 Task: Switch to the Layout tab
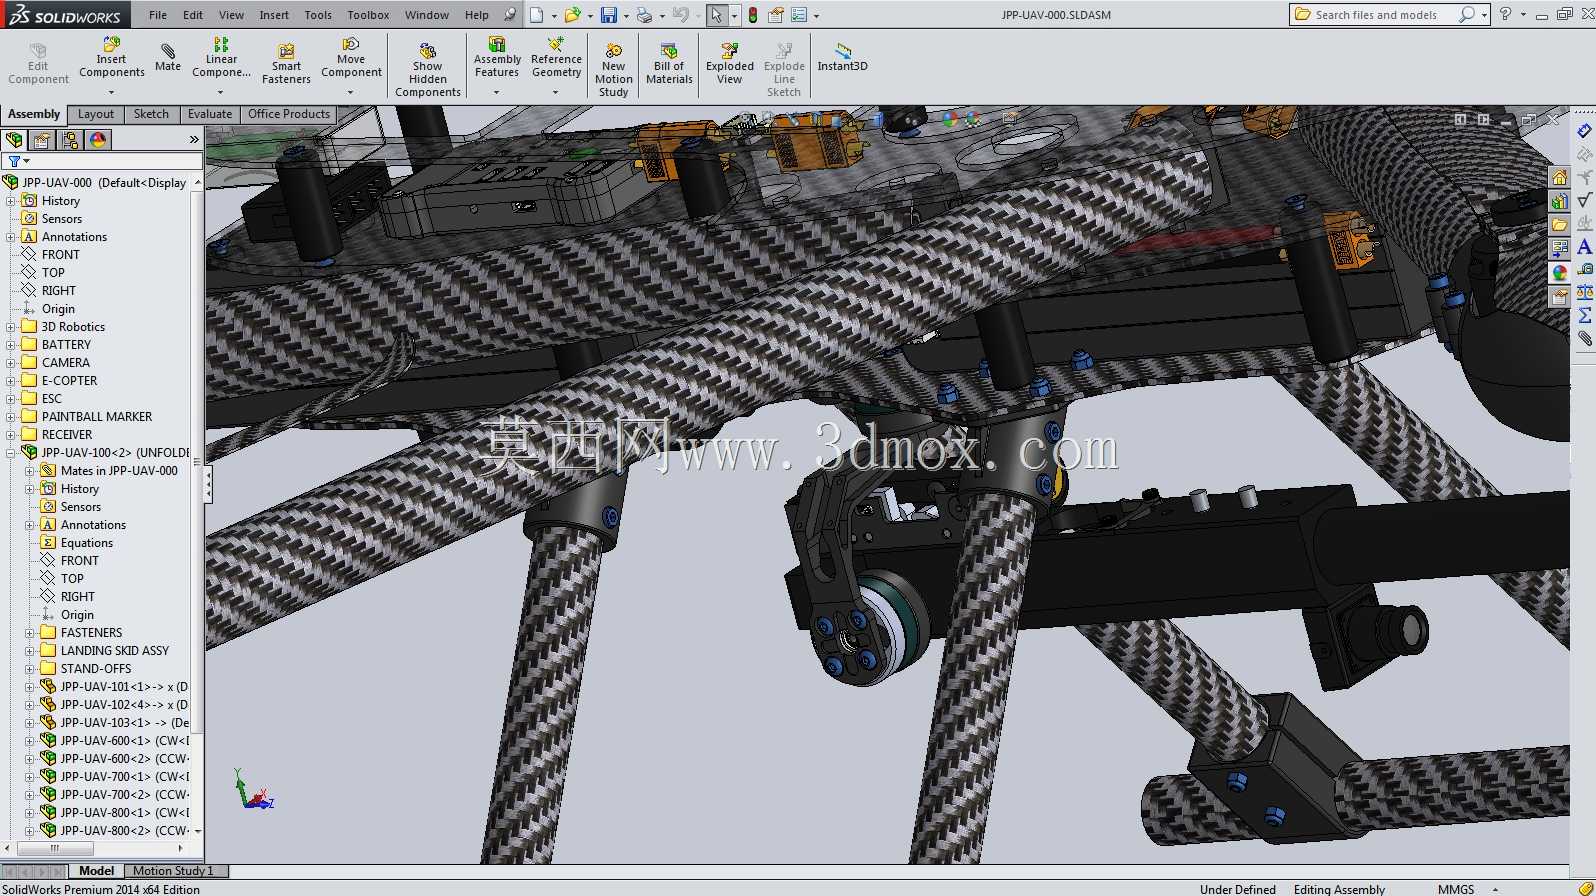(x=96, y=114)
